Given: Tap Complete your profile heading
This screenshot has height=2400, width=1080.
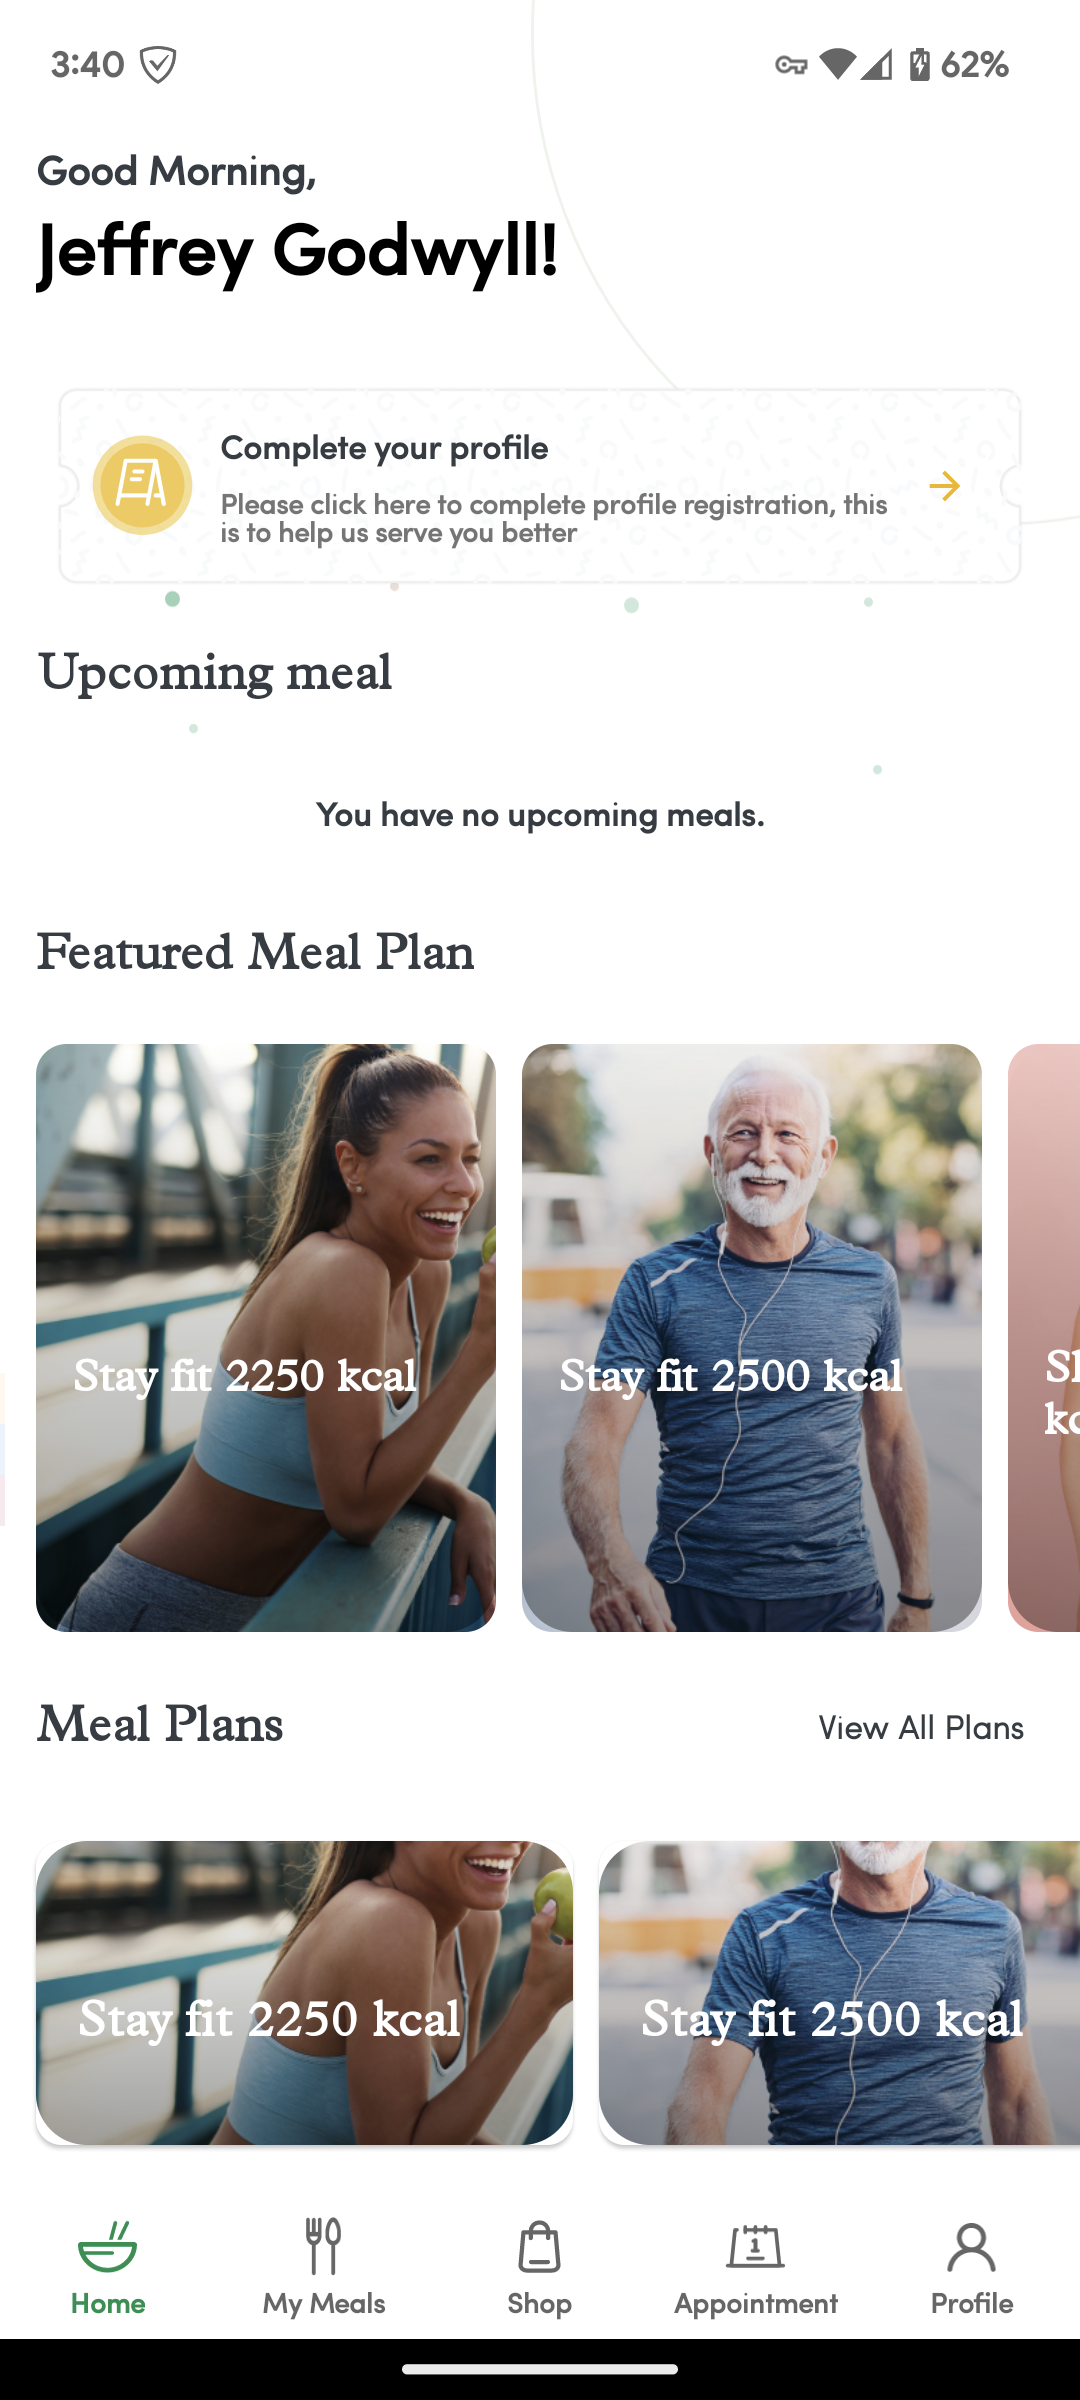Looking at the screenshot, I should click(384, 447).
